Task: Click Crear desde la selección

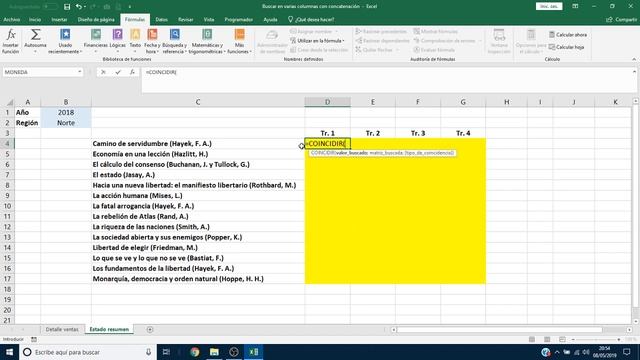Action: coord(319,50)
